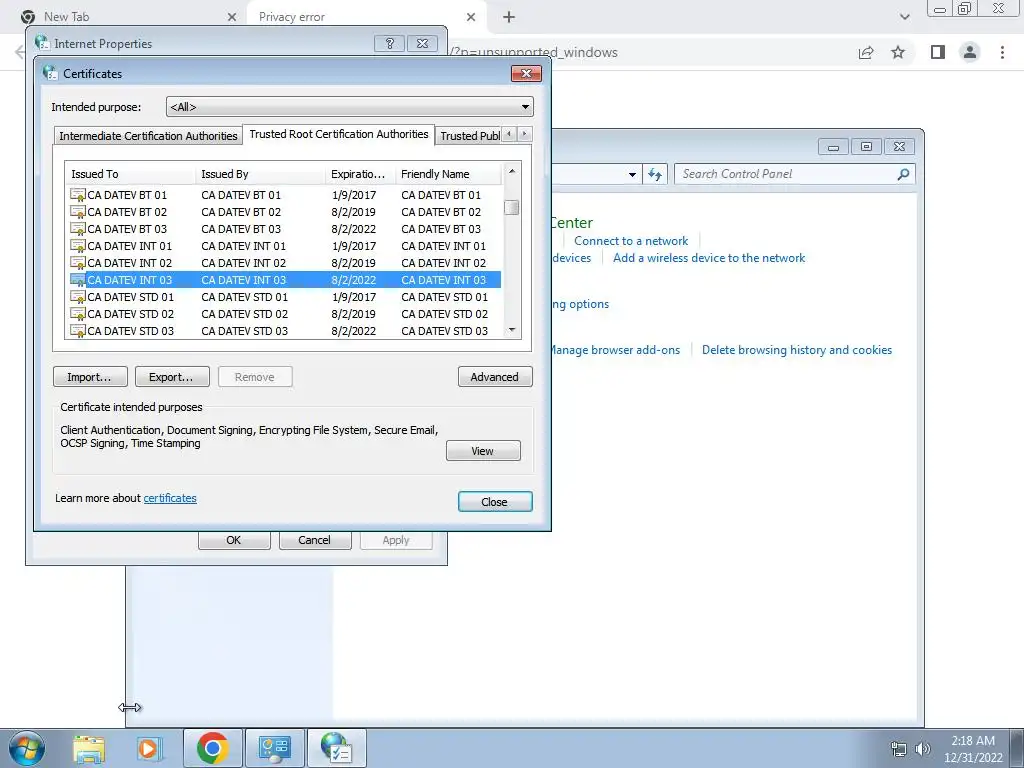Sort by the Friendly Name column header
The width and height of the screenshot is (1024, 768).
(449, 174)
